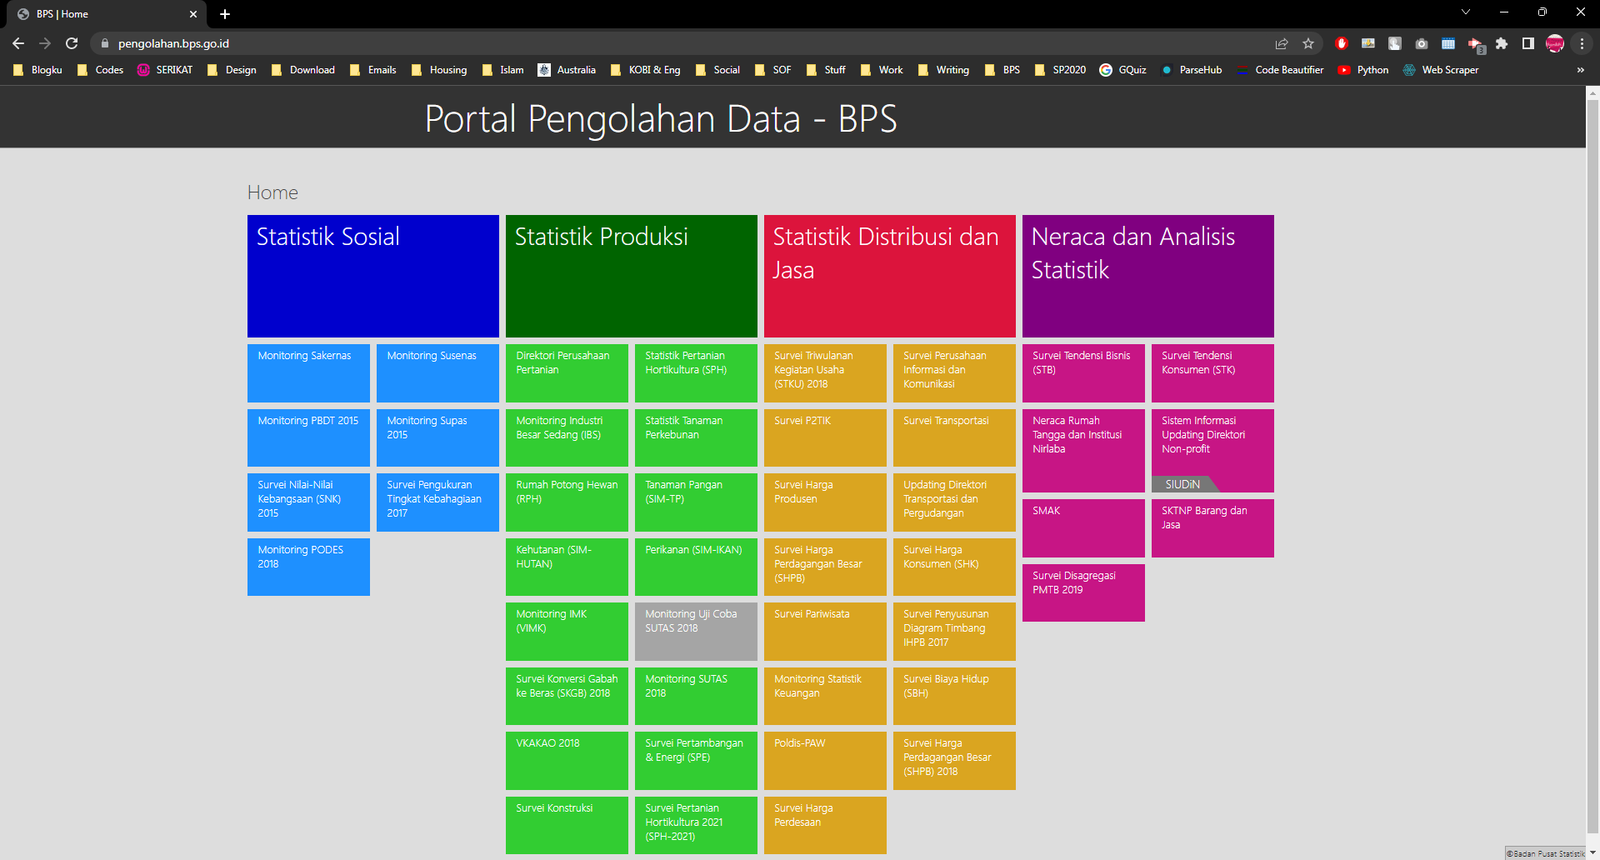Open the Chrome three-dot menu
This screenshot has width=1600, height=860.
tap(1582, 43)
